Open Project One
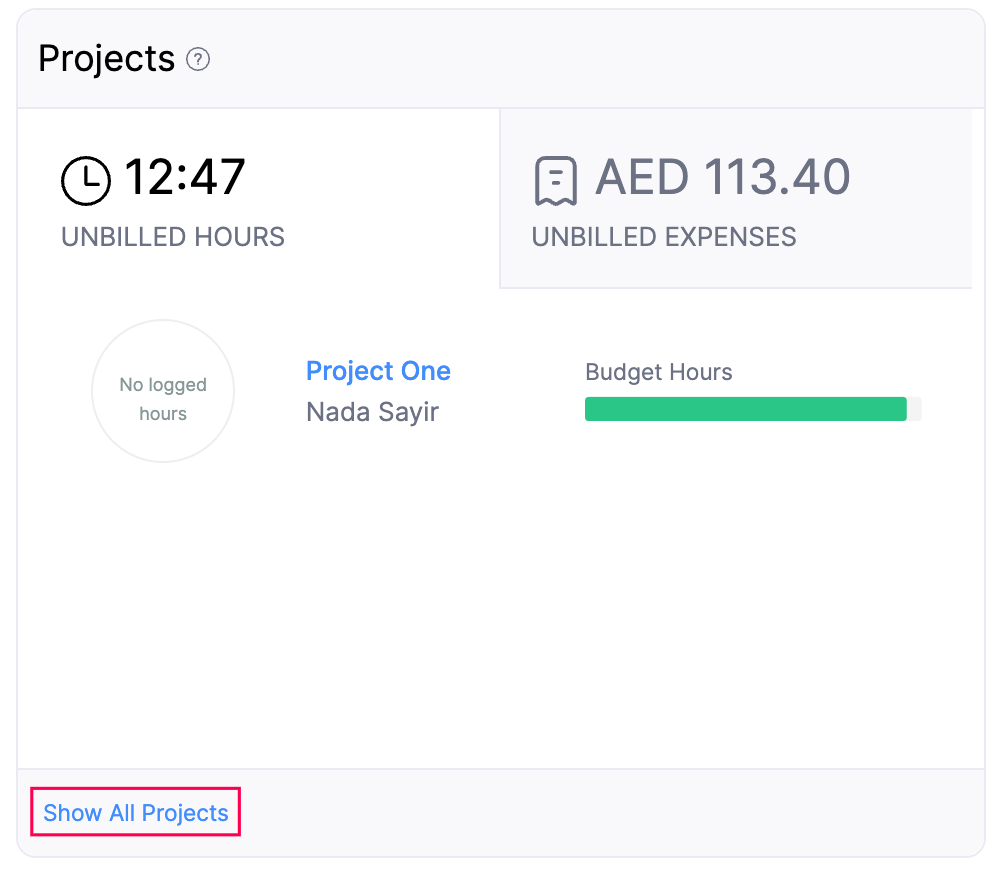This screenshot has height=872, width=996. tap(378, 371)
